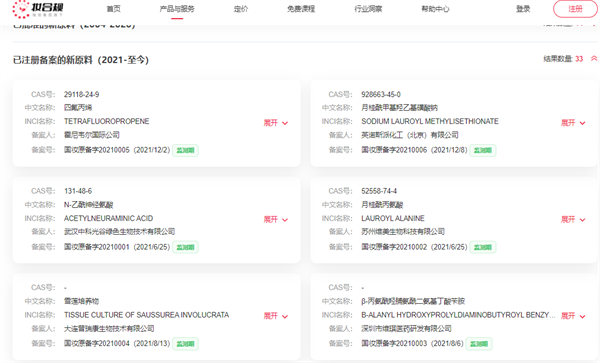Open the 首页 menu item

coord(114,9)
